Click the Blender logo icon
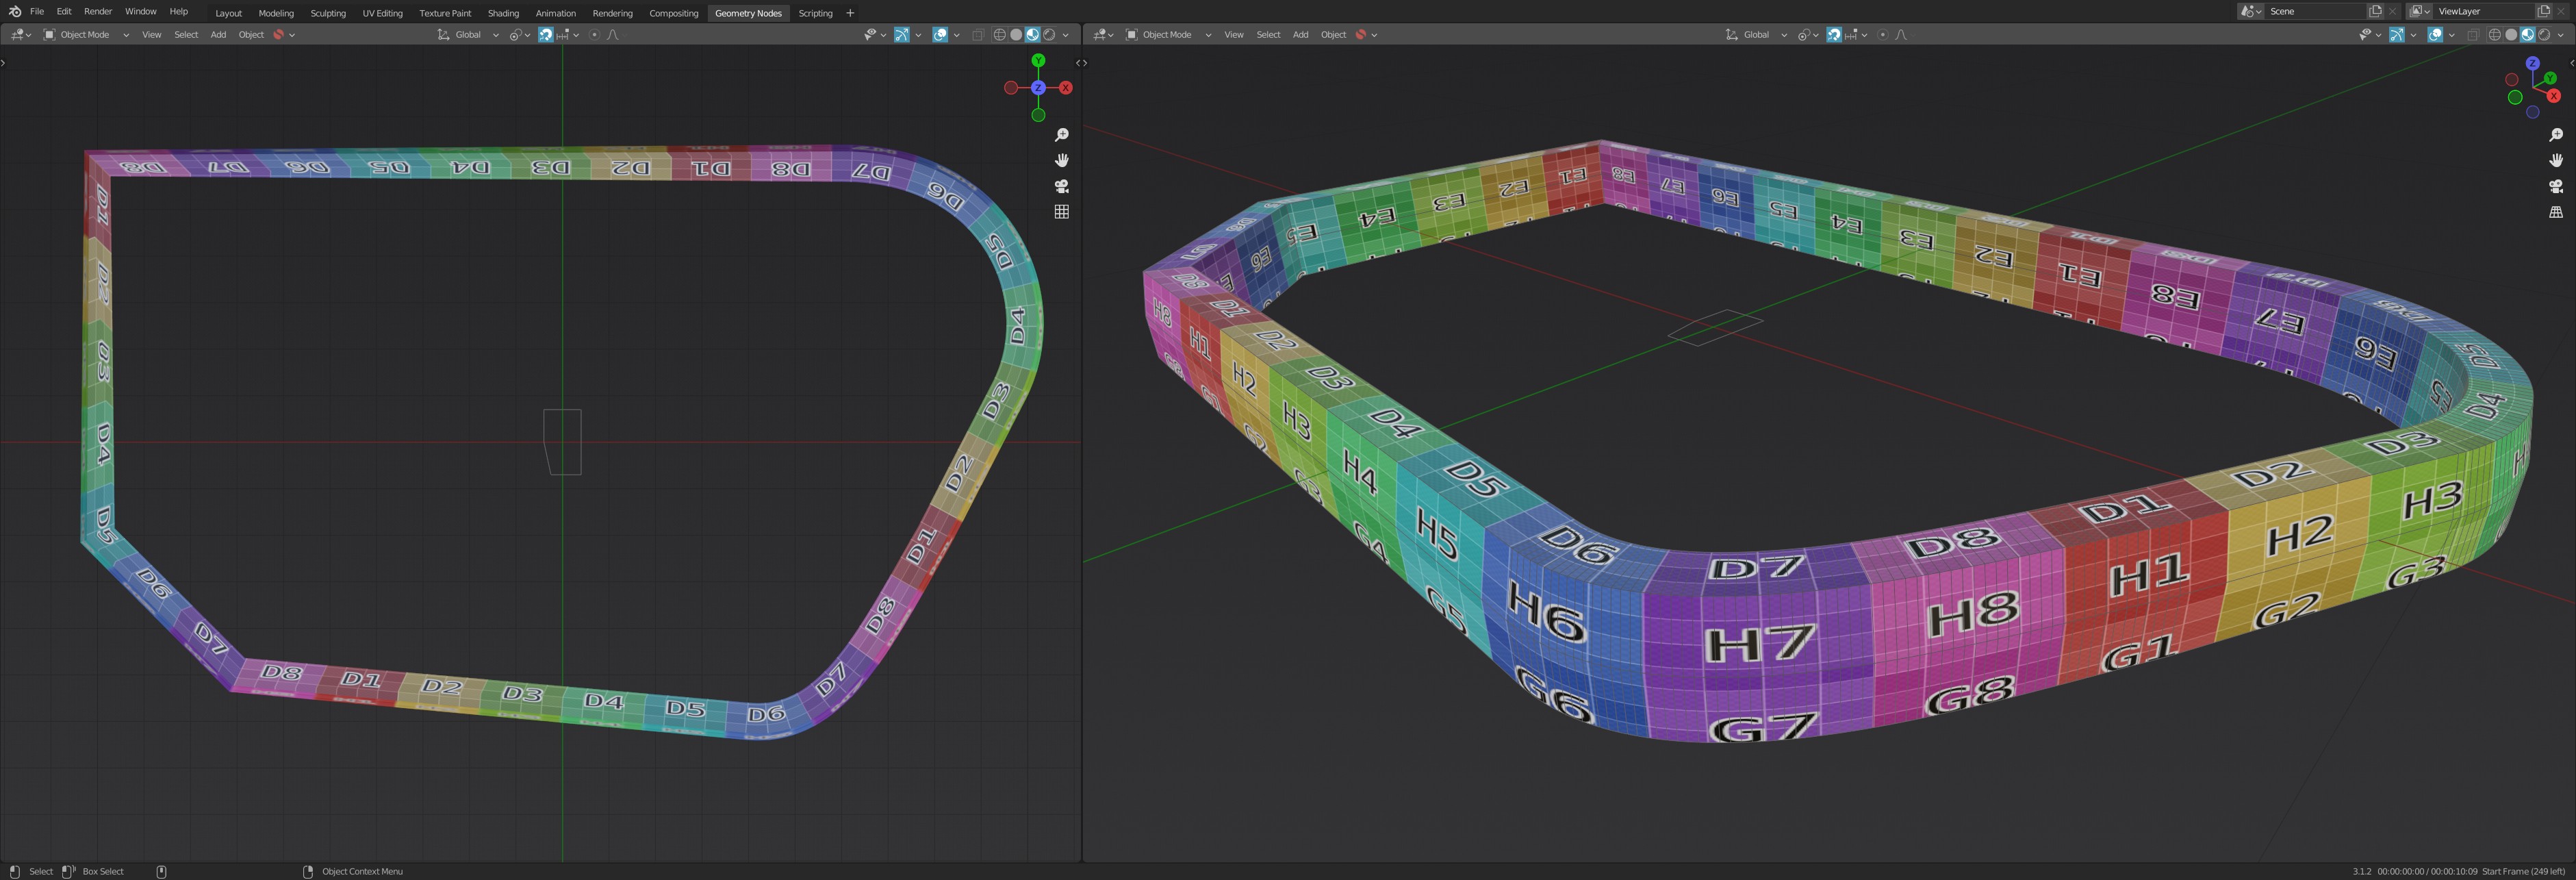The image size is (2576, 880). coord(14,12)
